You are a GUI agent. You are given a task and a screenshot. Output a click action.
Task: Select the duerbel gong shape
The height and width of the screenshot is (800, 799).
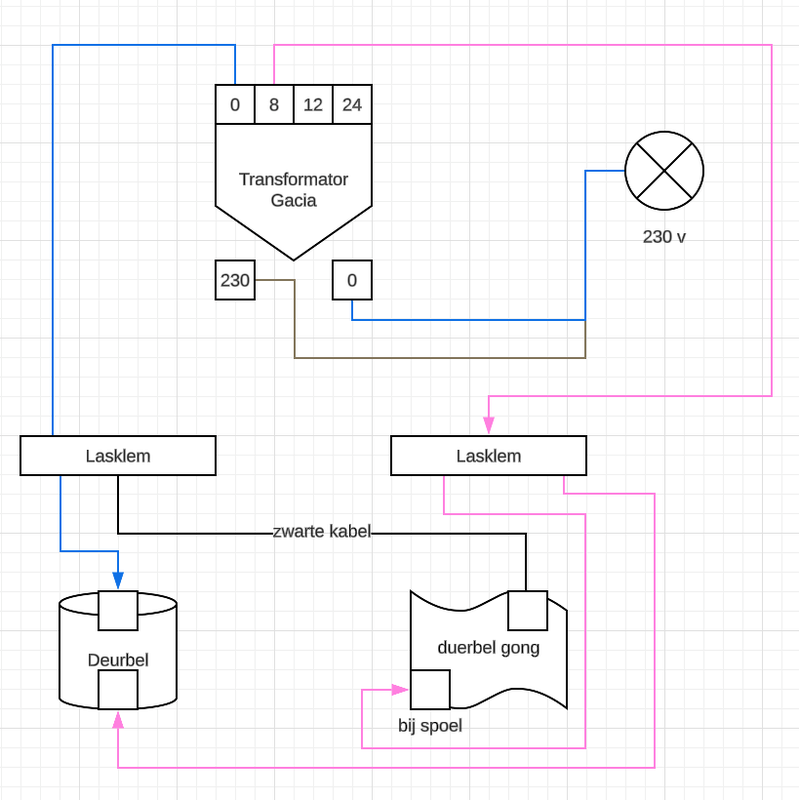pyautogui.click(x=488, y=648)
